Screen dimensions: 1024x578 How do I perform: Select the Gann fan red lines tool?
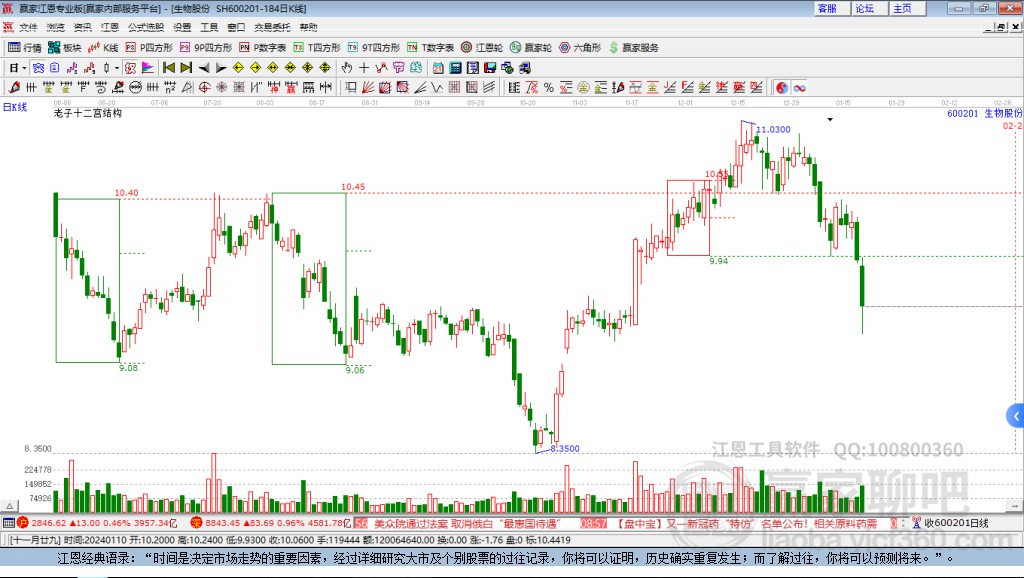coord(368,88)
